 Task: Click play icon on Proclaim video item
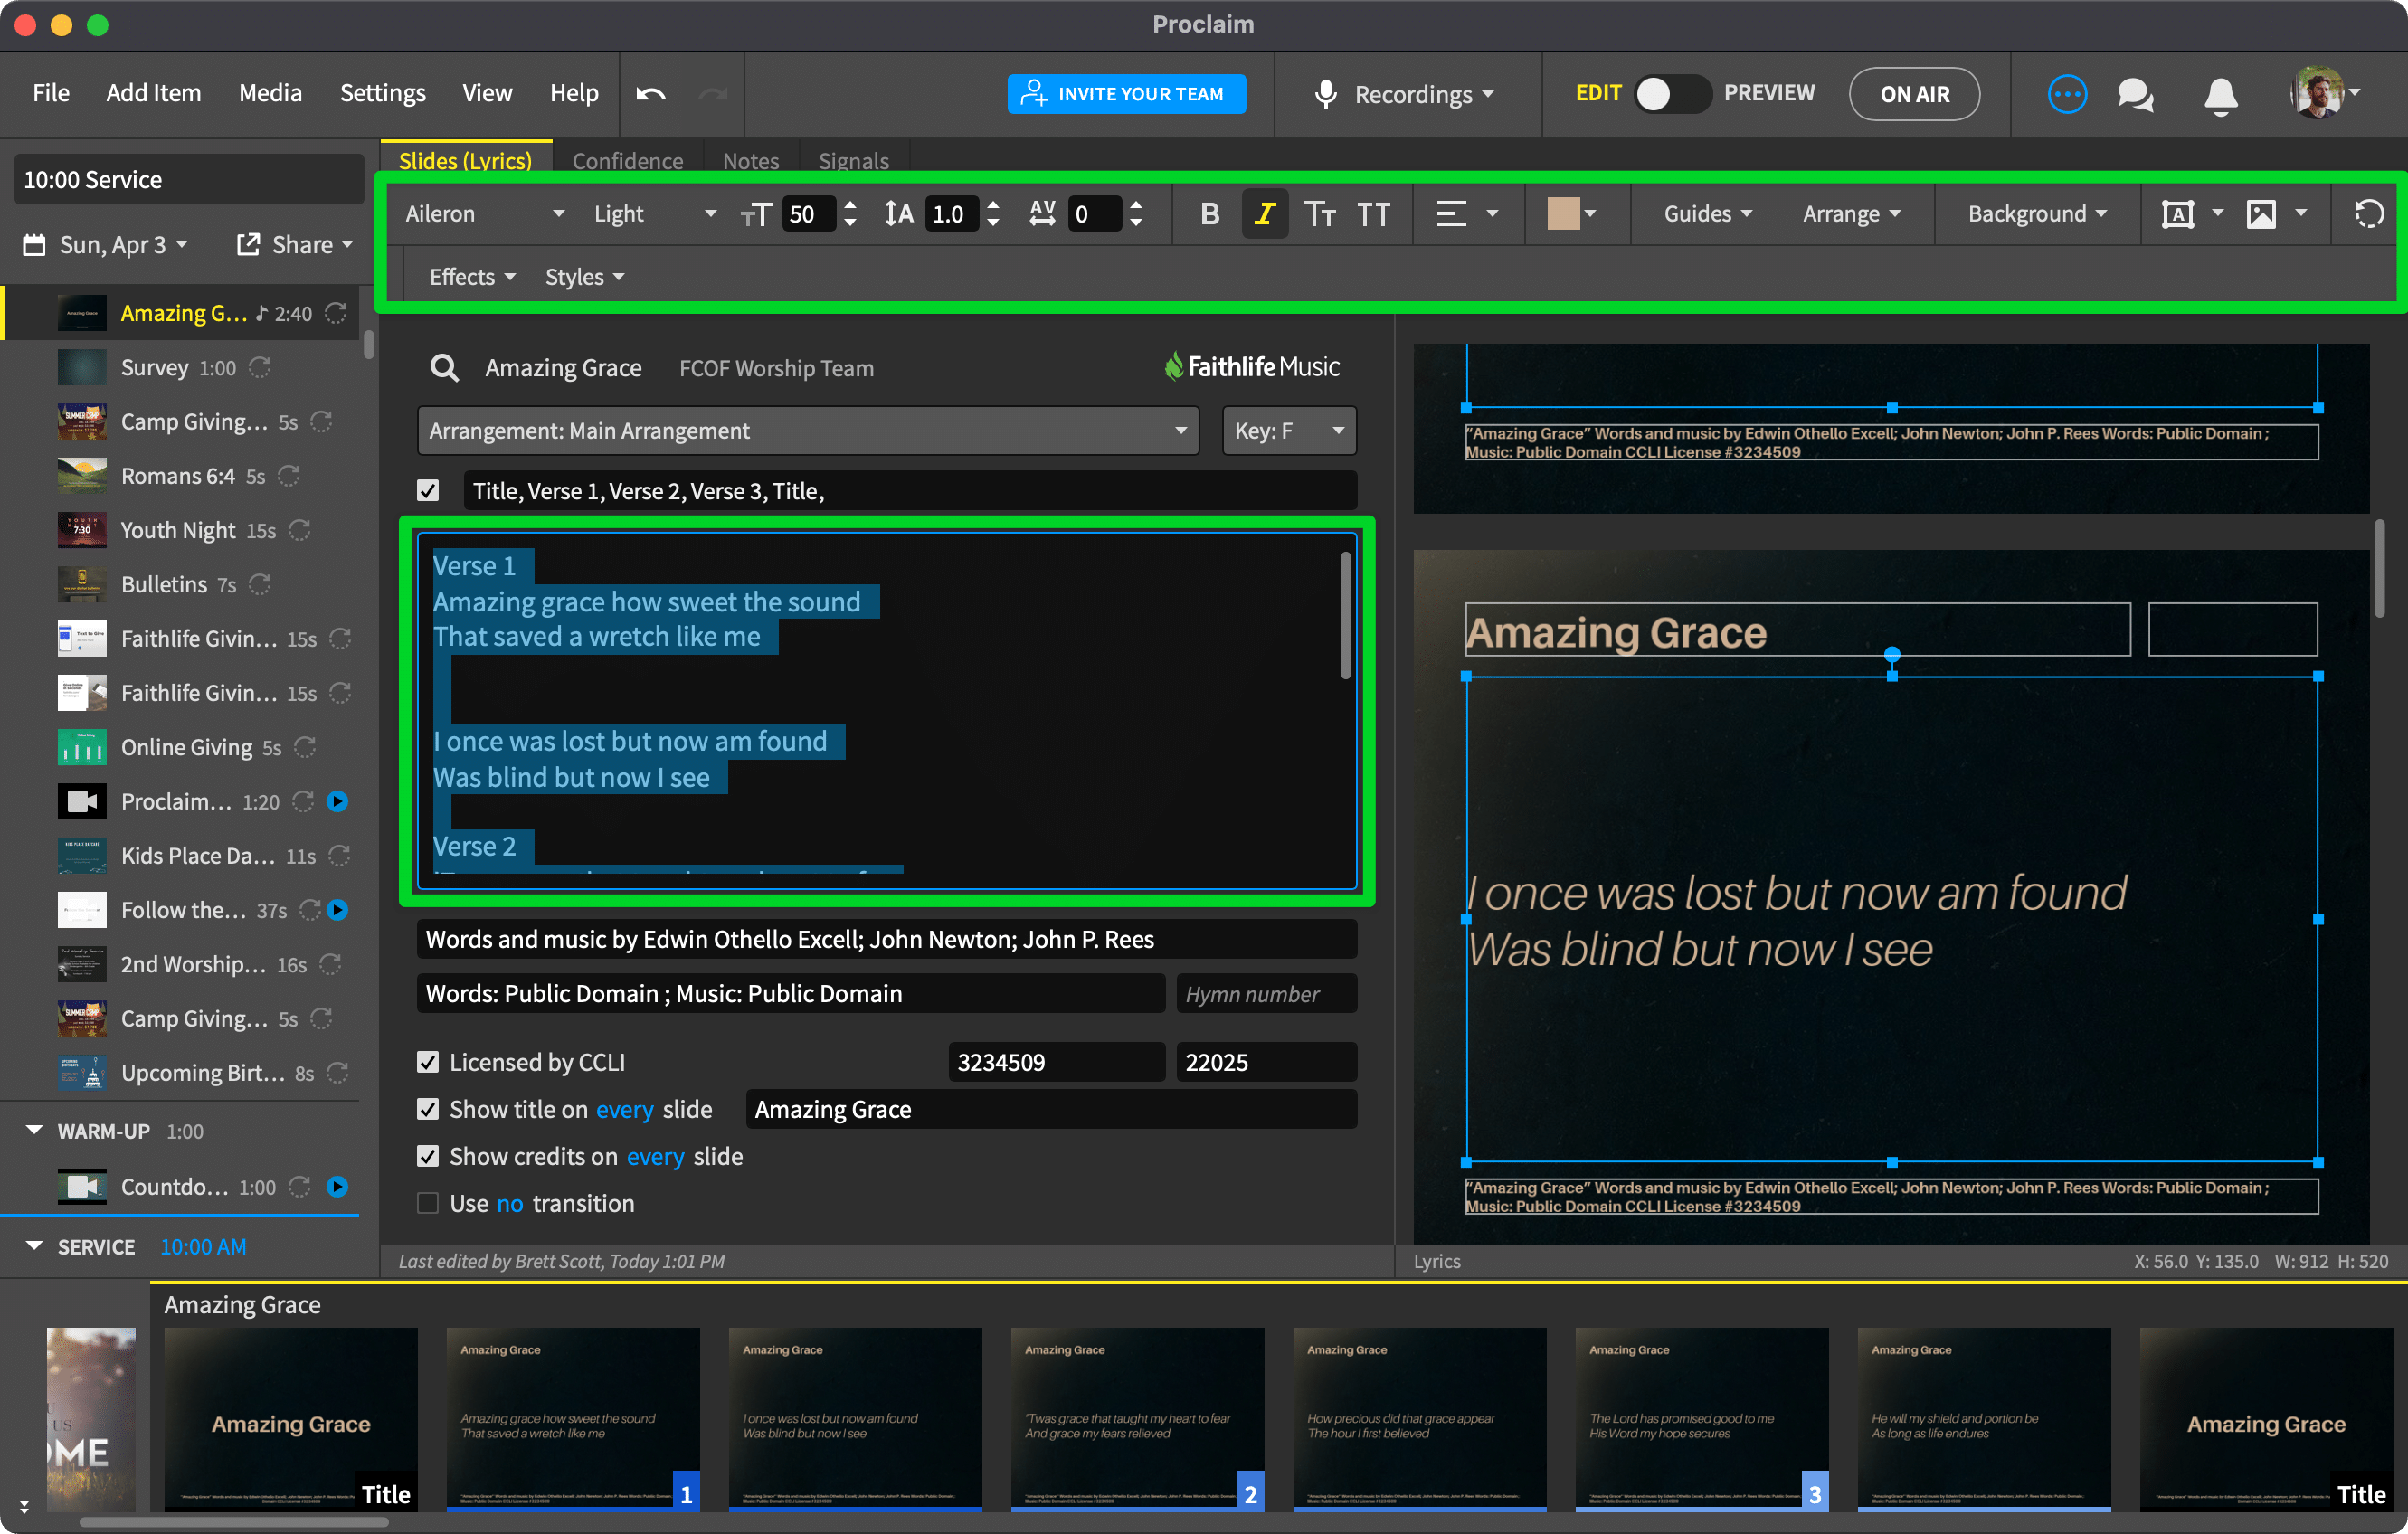(x=338, y=801)
